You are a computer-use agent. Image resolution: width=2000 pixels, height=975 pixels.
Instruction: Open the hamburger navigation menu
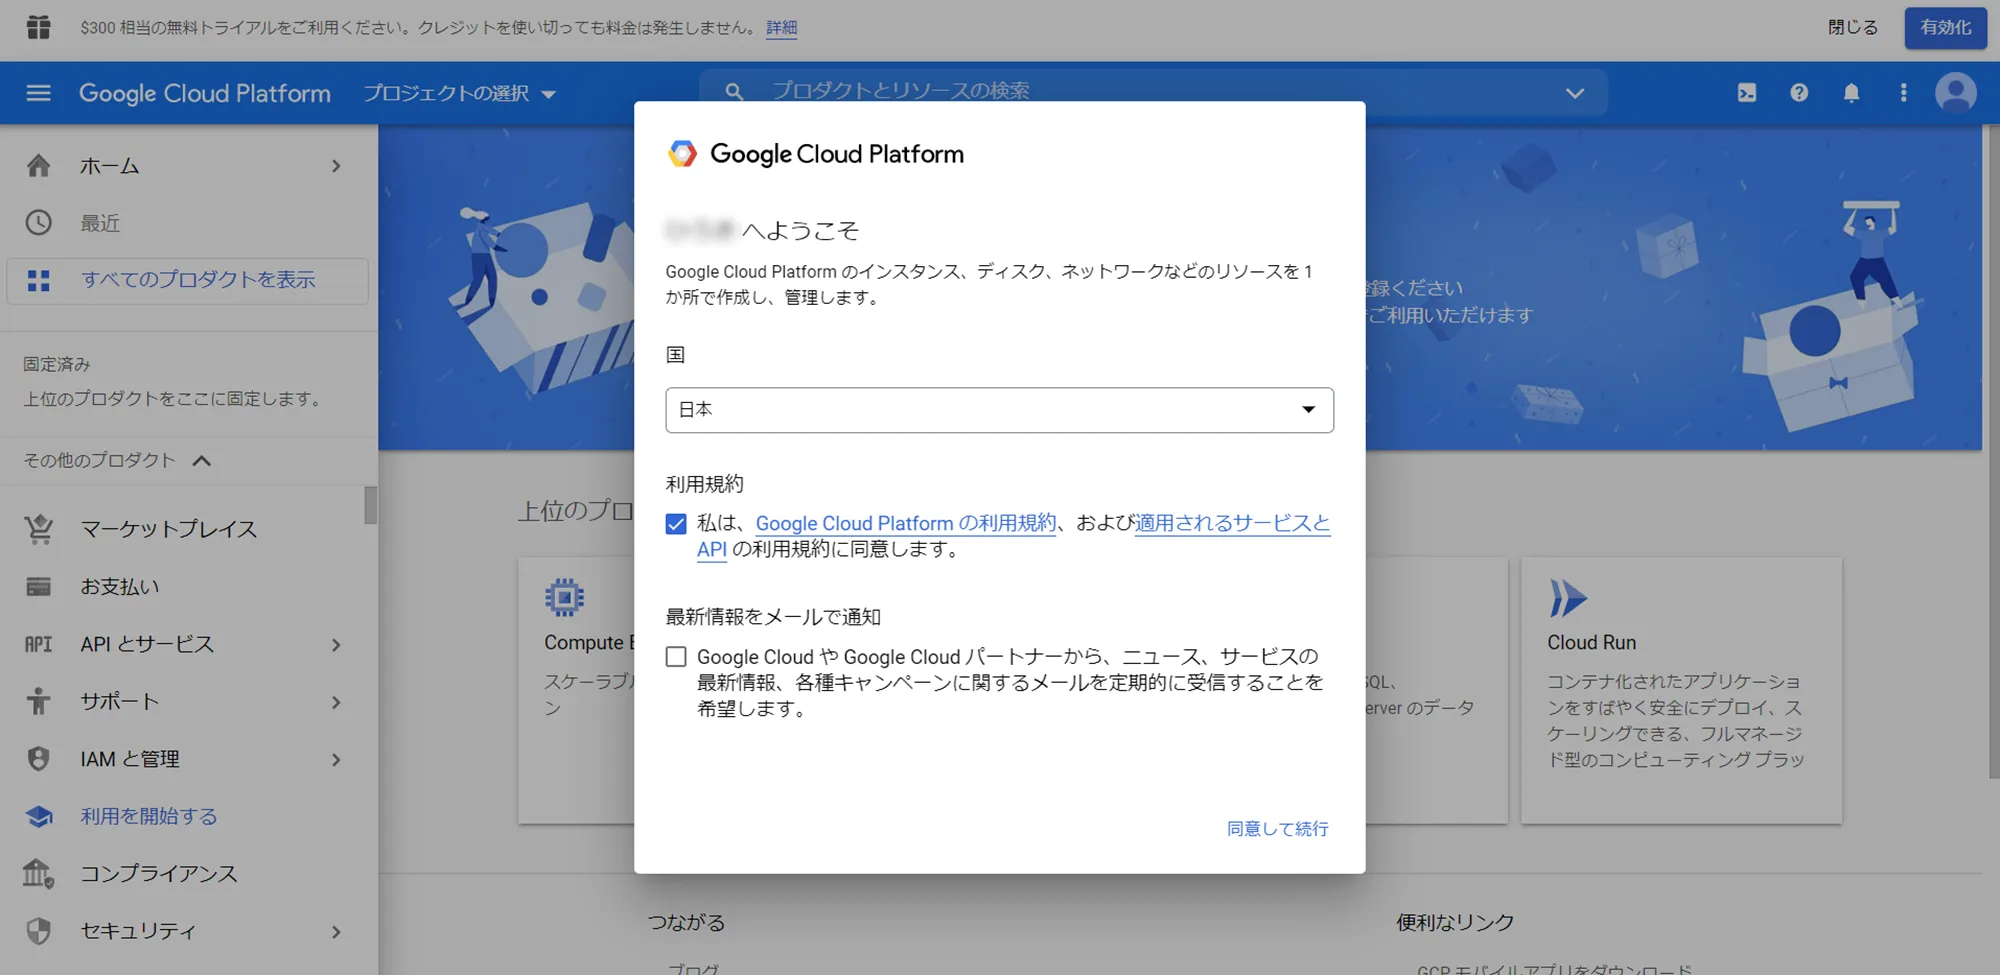38,93
